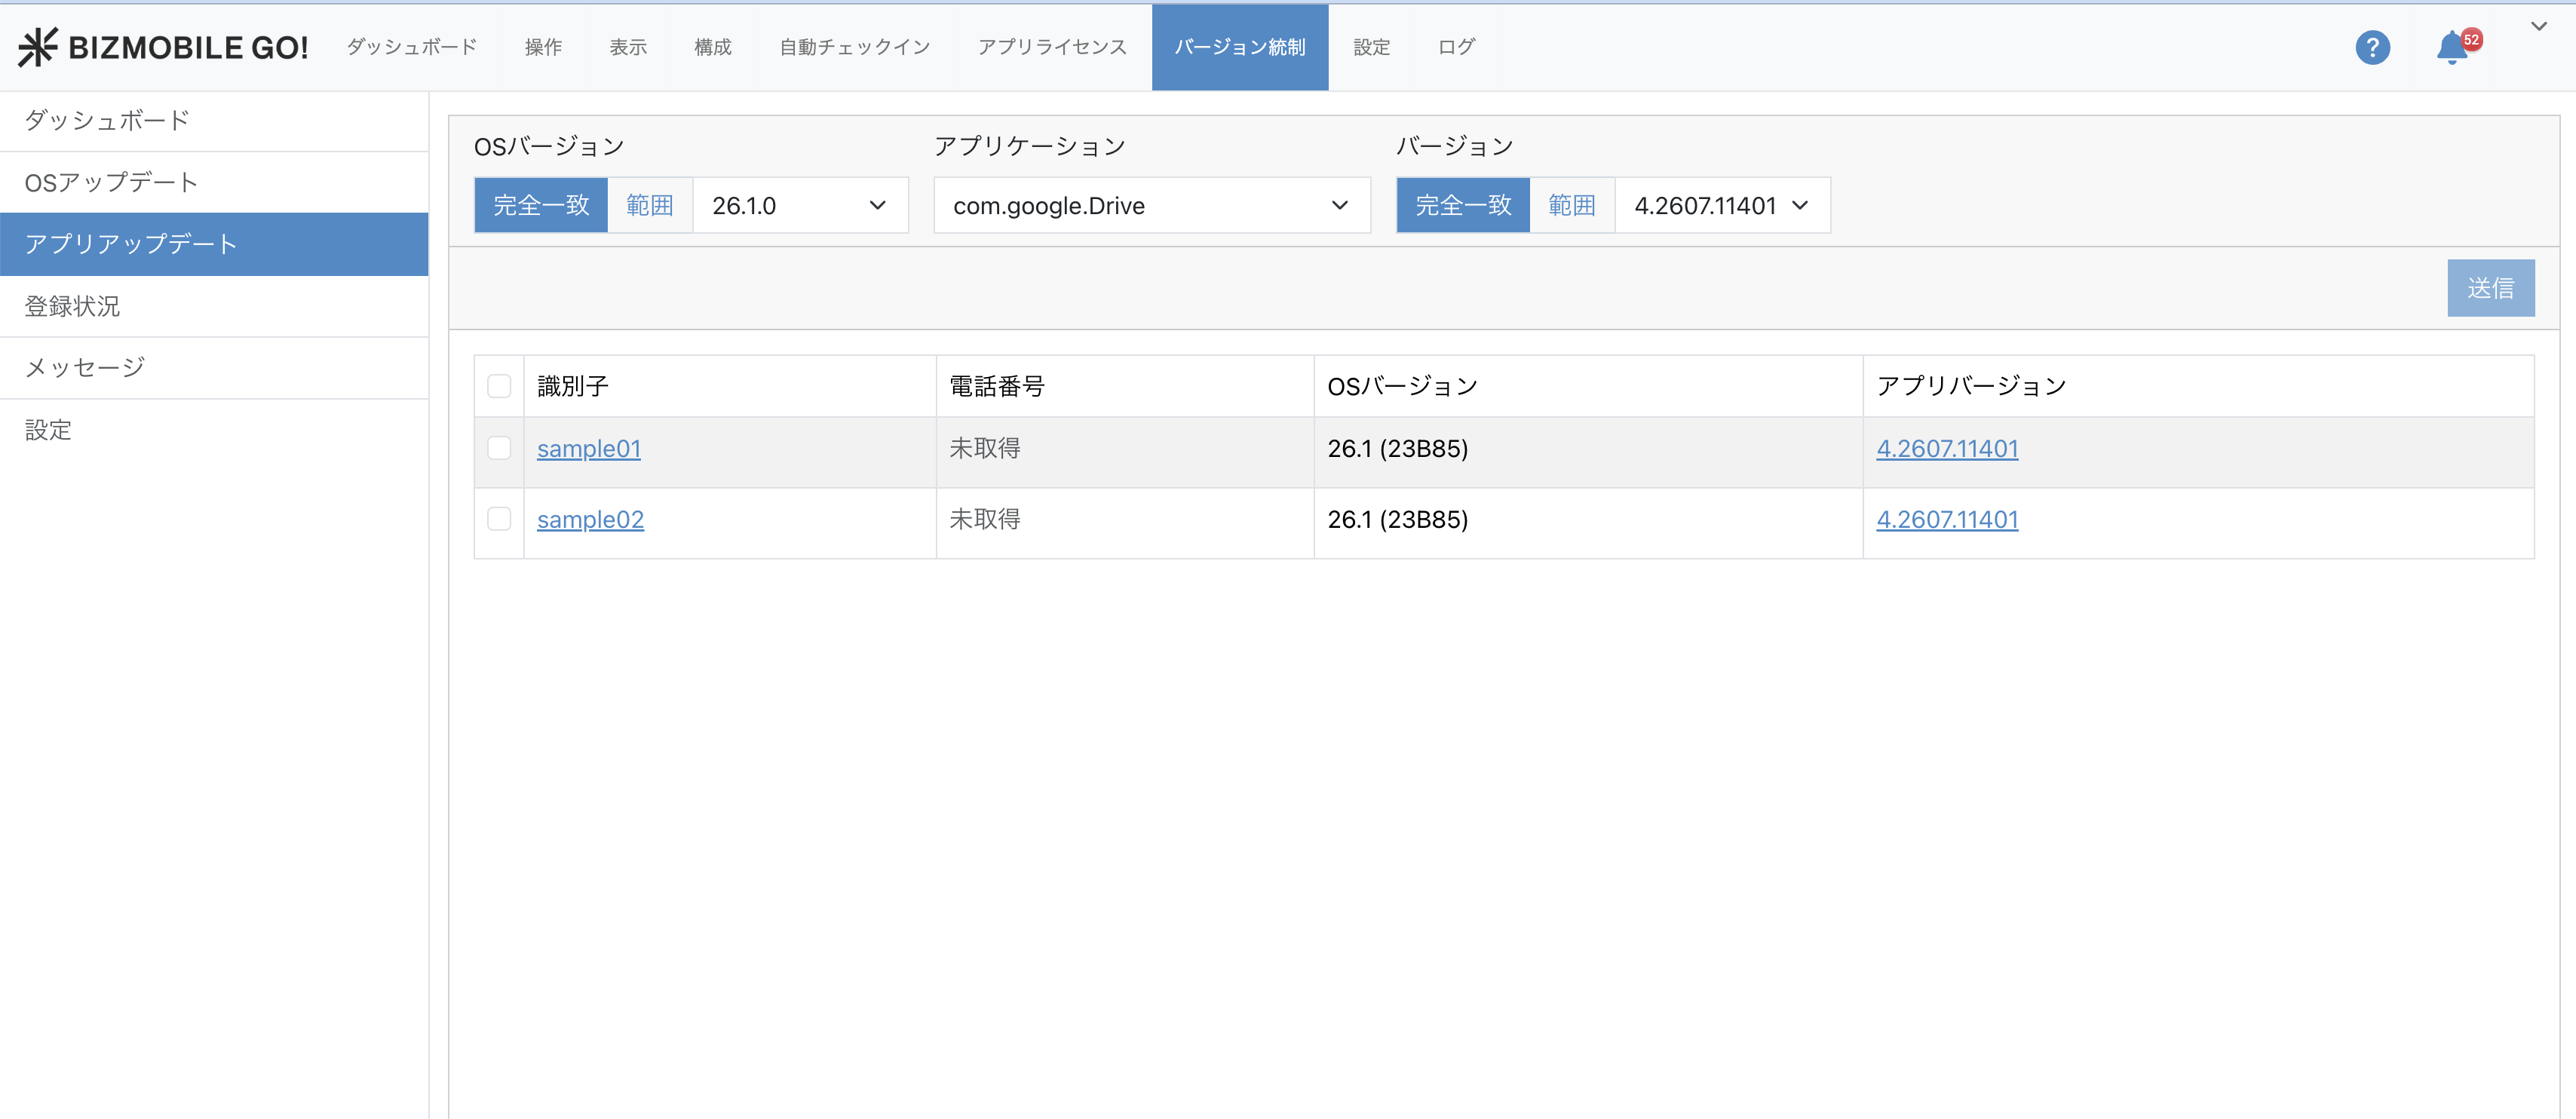Select 範囲 for app version filter
This screenshot has height=1119, width=2576.
pyautogui.click(x=1571, y=205)
